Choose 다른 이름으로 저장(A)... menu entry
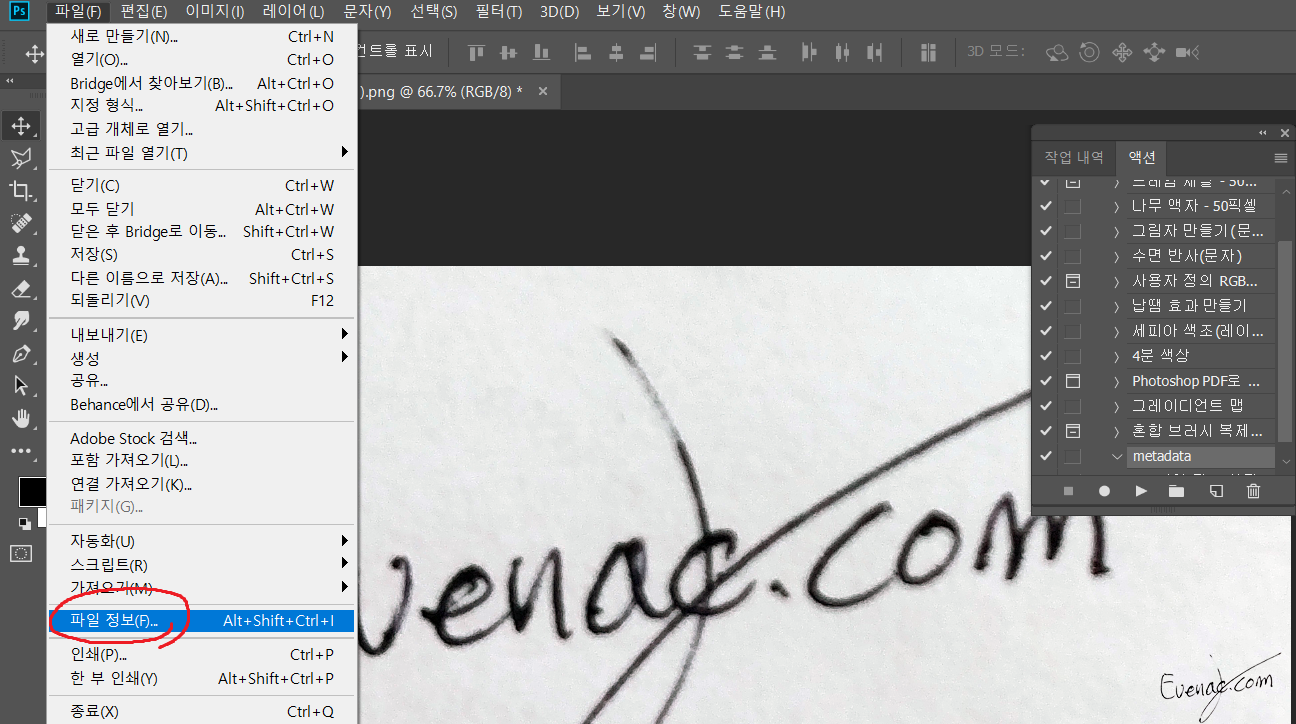The height and width of the screenshot is (724, 1296). (202, 278)
